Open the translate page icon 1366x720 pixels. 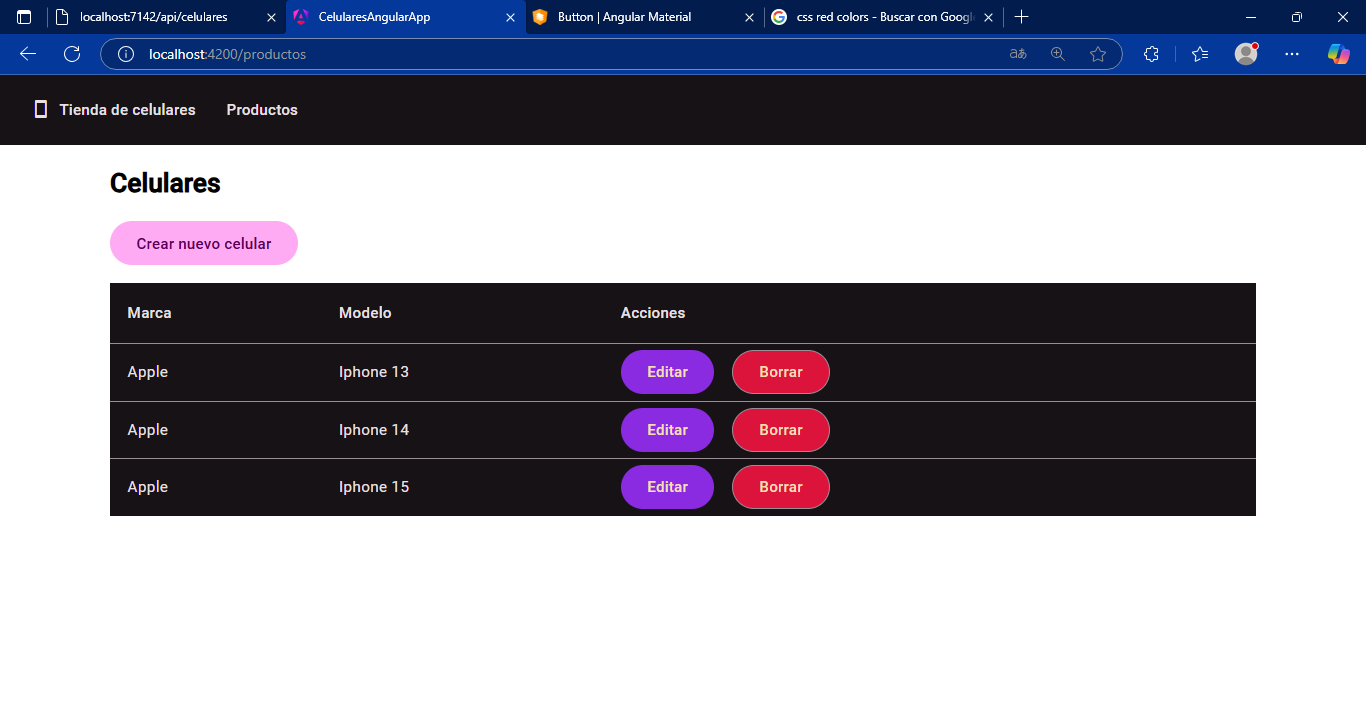click(1018, 54)
